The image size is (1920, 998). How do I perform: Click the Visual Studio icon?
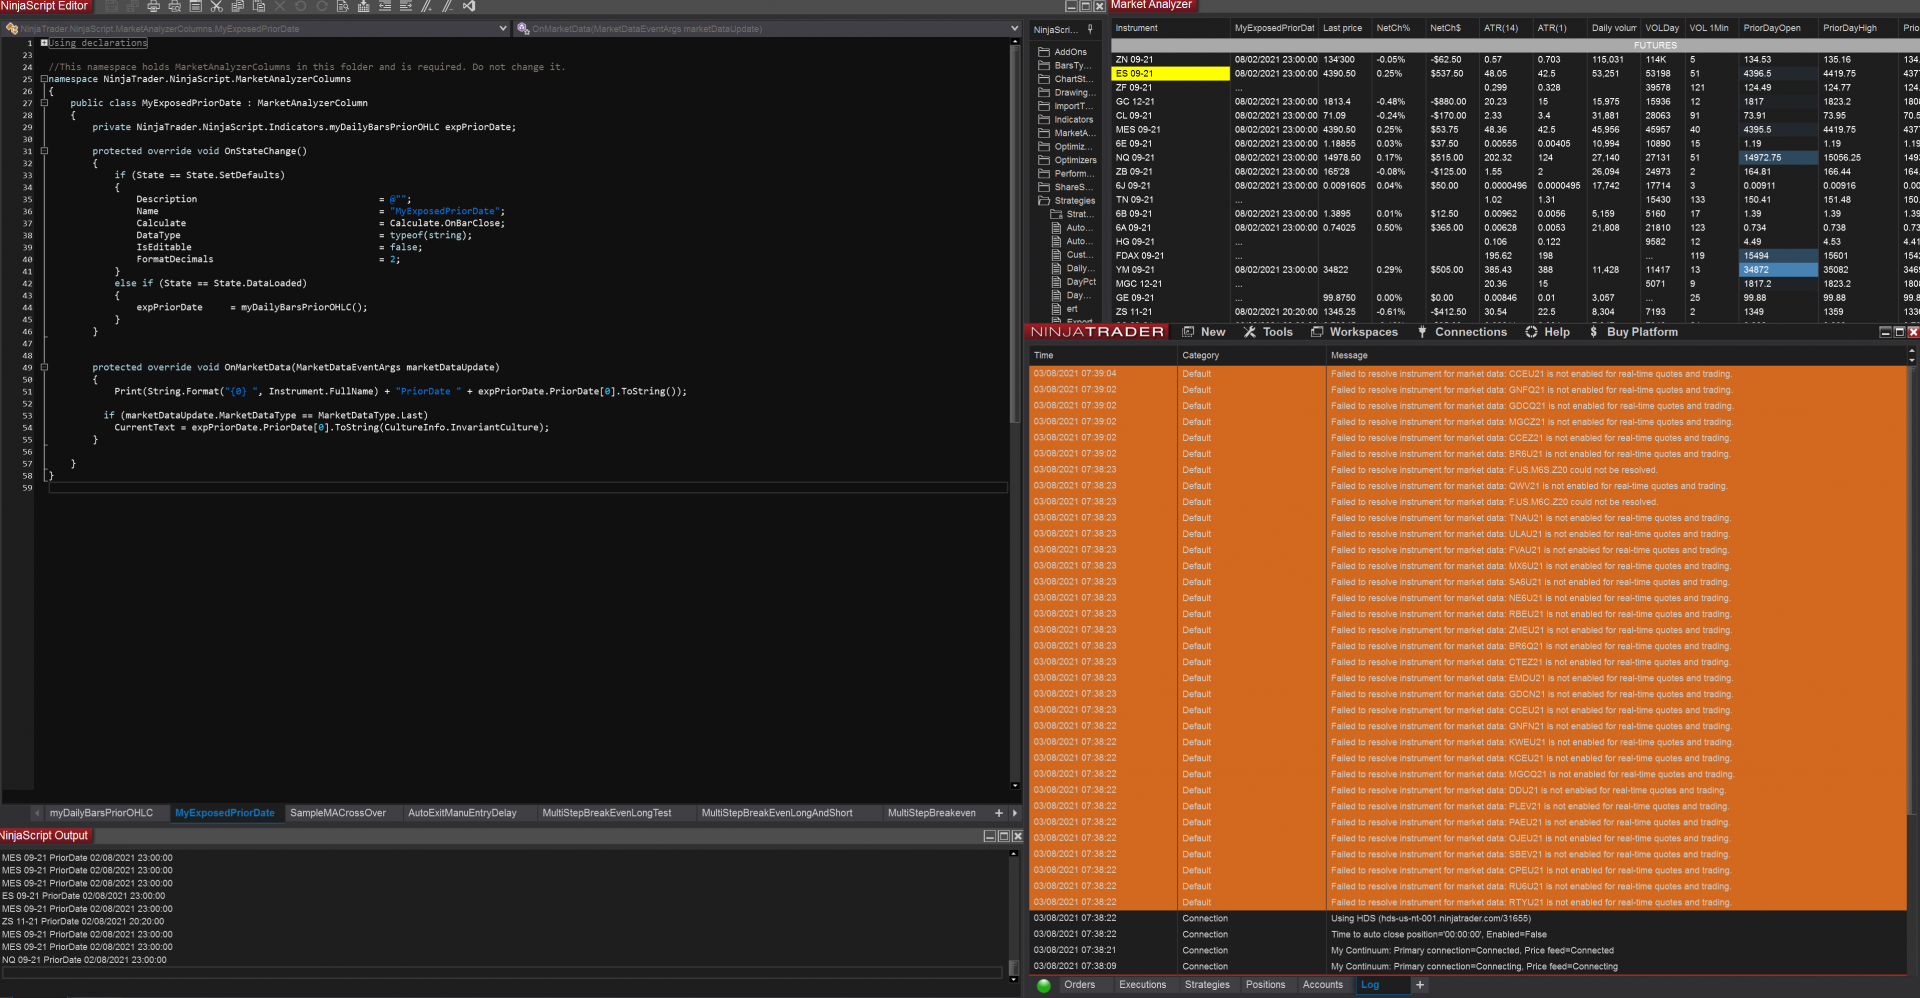point(469,6)
